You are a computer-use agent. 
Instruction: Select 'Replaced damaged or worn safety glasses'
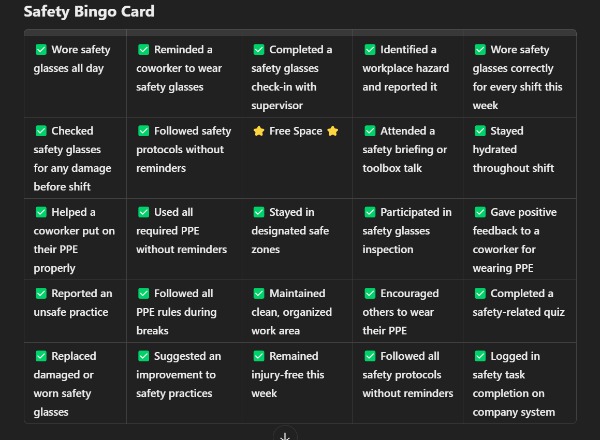pos(73,384)
